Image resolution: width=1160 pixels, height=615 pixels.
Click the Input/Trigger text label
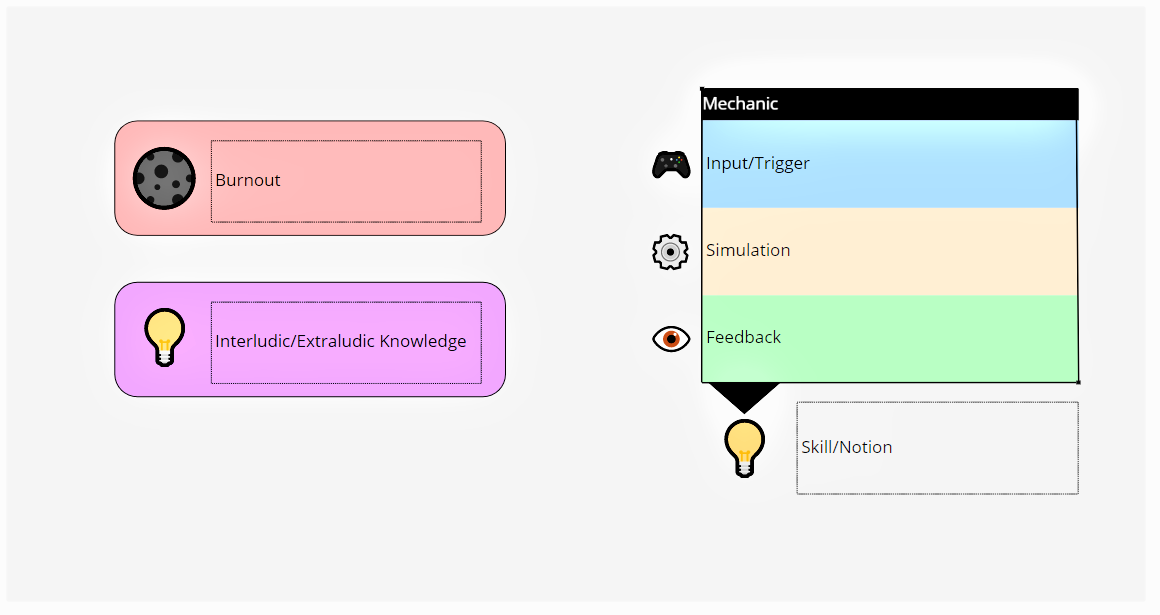(x=758, y=164)
